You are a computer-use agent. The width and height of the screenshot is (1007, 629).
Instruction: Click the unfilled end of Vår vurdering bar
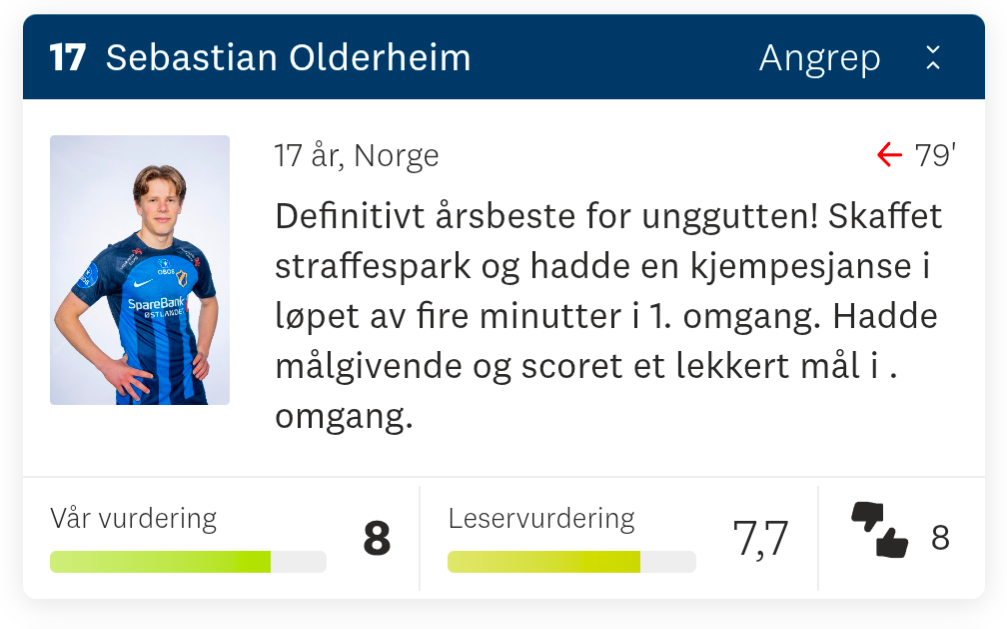tap(299, 562)
